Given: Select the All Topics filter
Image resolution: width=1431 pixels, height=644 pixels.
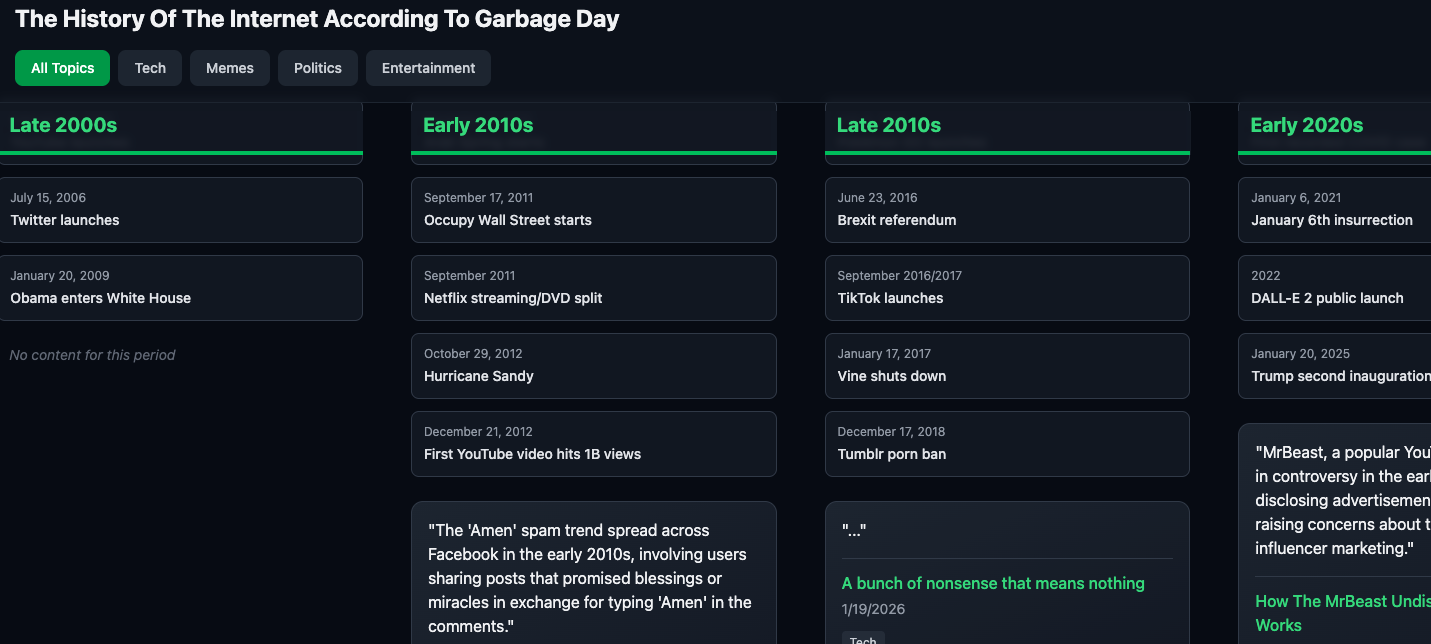Looking at the screenshot, I should [x=62, y=68].
